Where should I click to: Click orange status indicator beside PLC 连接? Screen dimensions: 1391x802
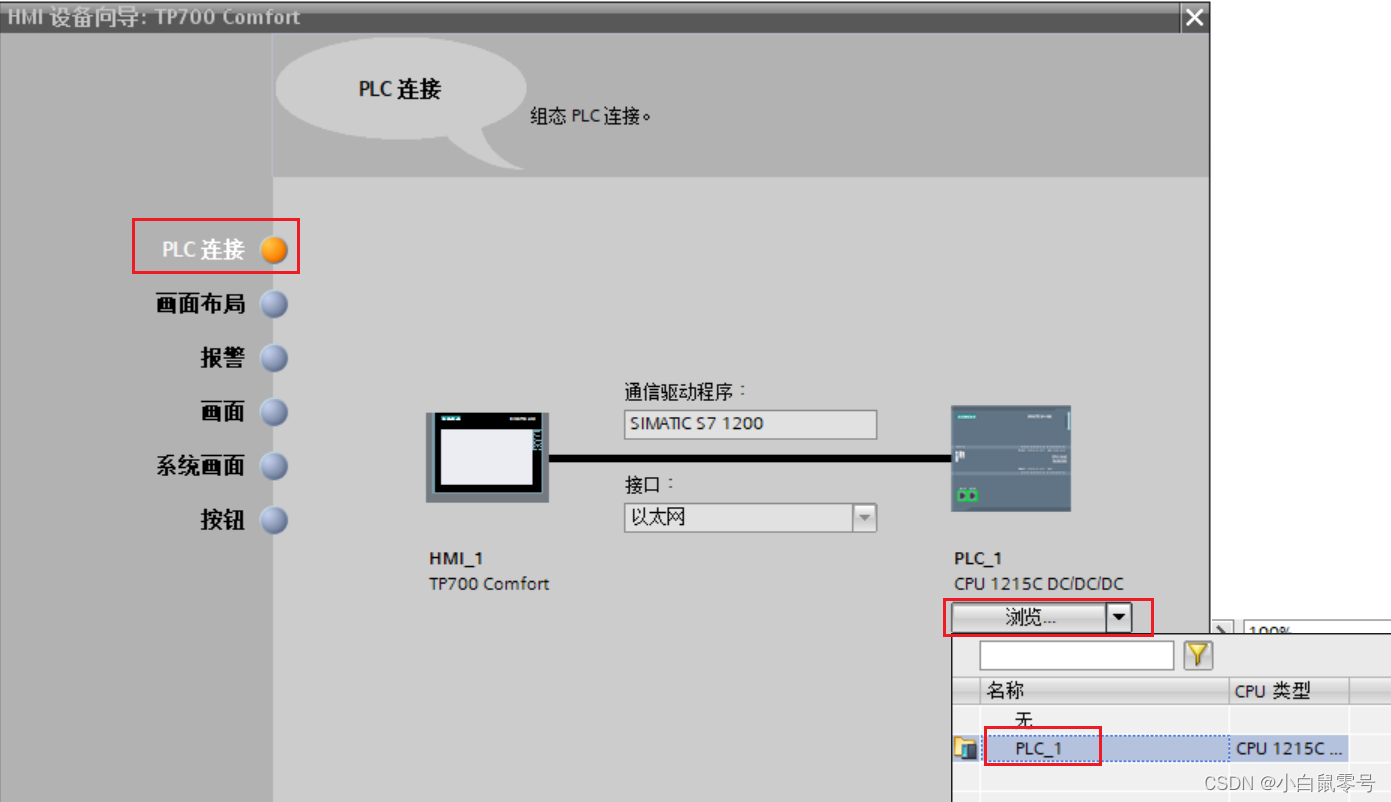point(273,250)
